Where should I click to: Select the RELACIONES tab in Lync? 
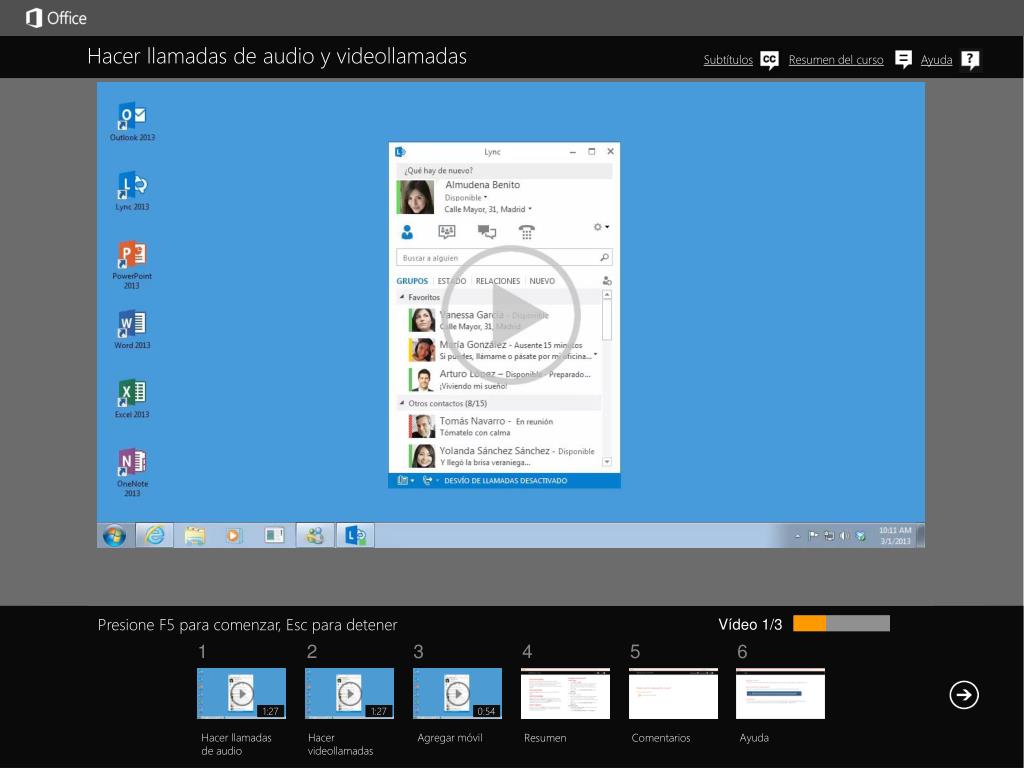[x=498, y=281]
